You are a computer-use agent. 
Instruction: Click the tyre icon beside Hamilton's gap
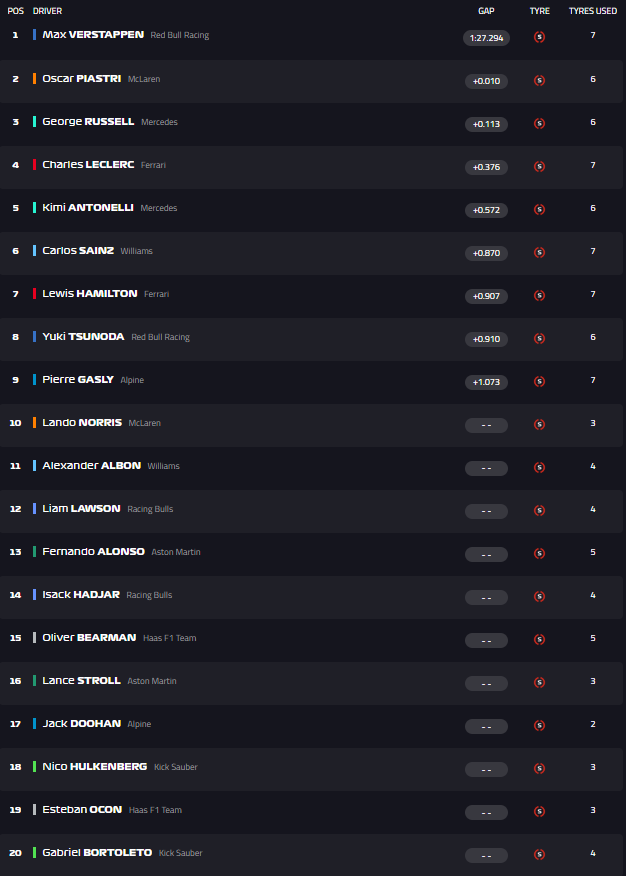[x=540, y=296]
